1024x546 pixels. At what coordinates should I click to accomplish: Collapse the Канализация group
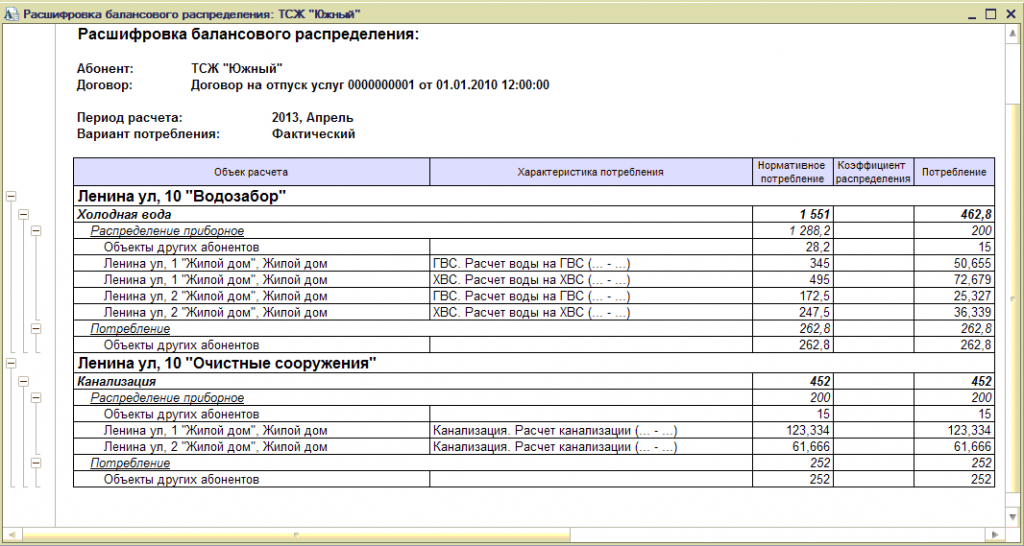[x=24, y=381]
